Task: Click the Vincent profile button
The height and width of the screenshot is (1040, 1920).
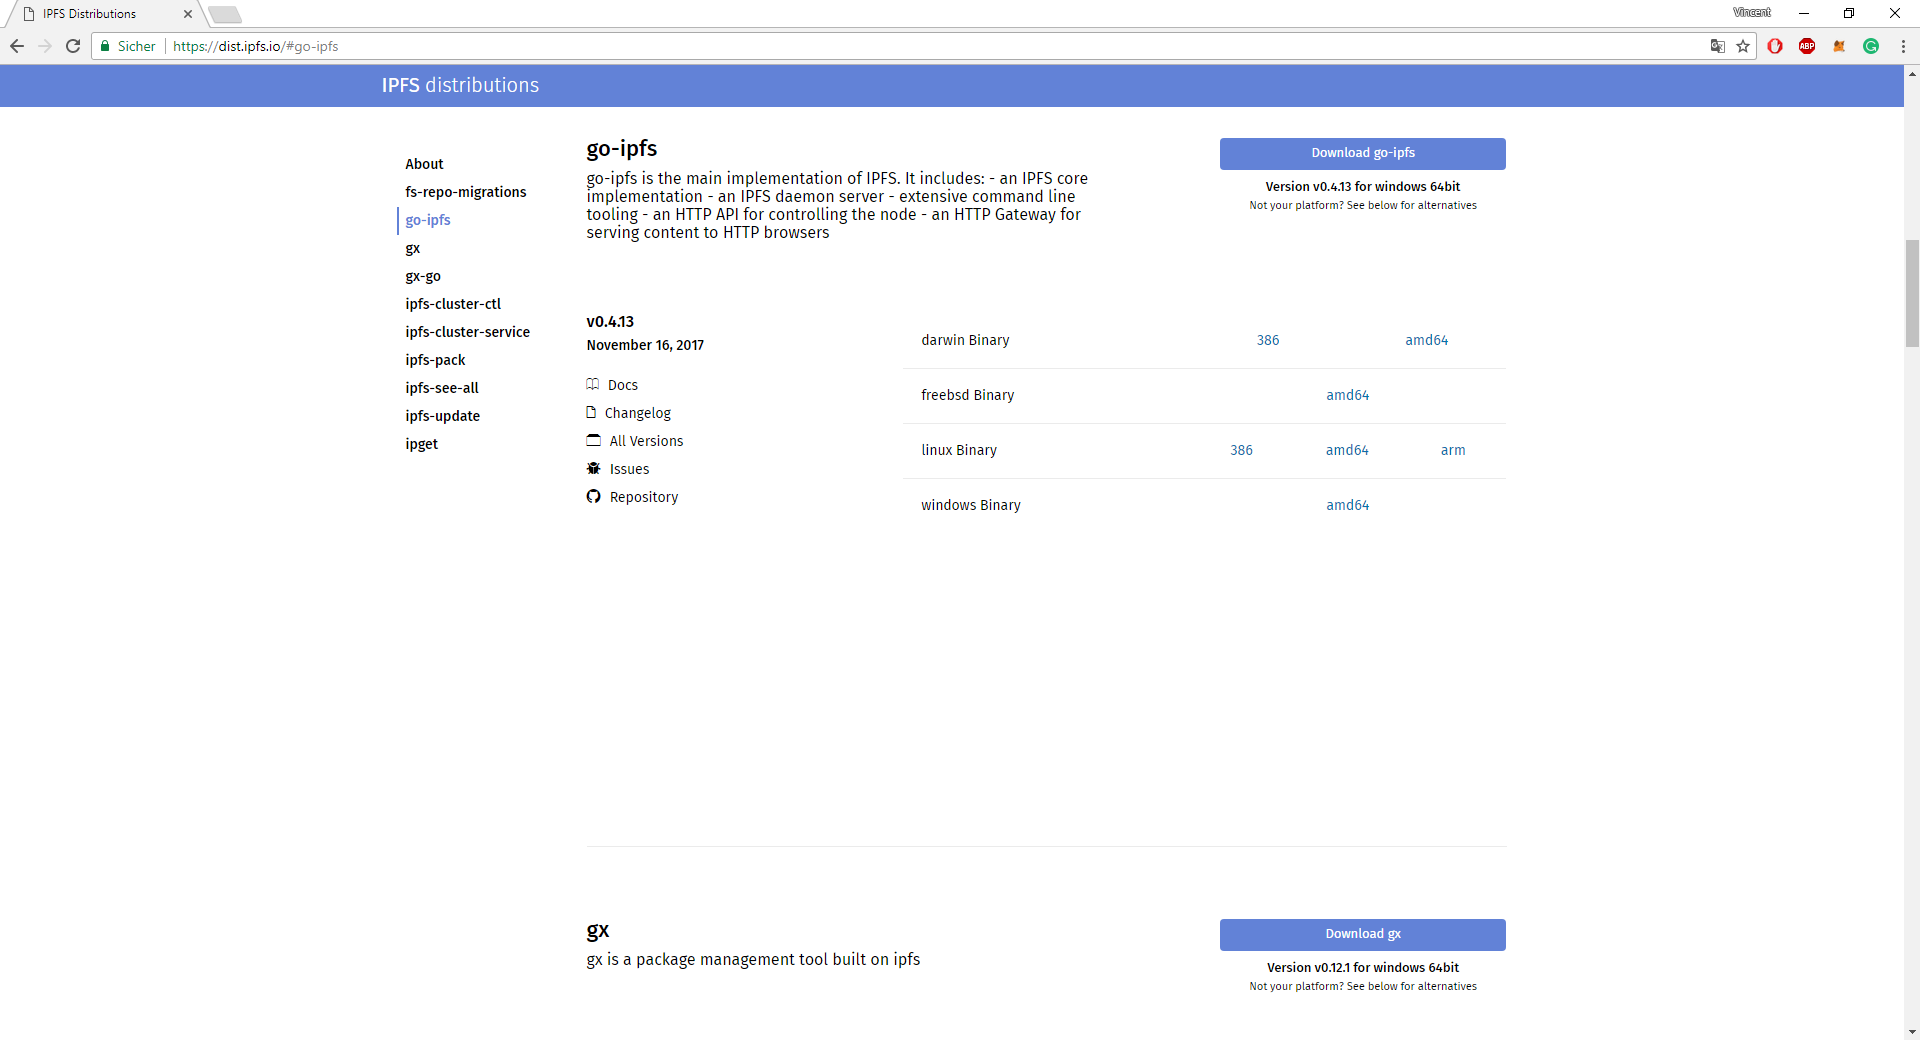Action: pos(1752,13)
